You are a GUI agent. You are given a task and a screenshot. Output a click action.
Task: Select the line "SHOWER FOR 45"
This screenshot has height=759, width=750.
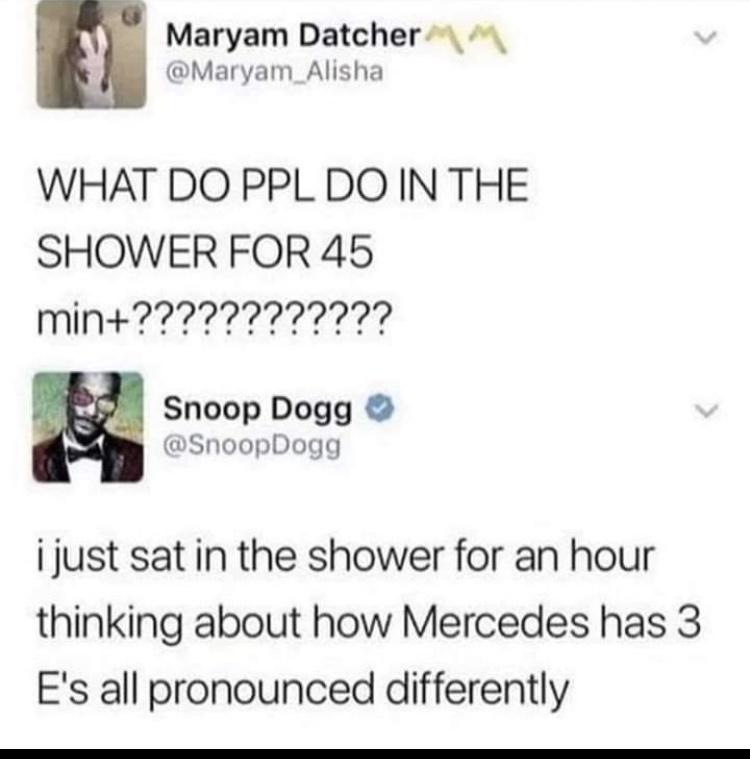205,251
